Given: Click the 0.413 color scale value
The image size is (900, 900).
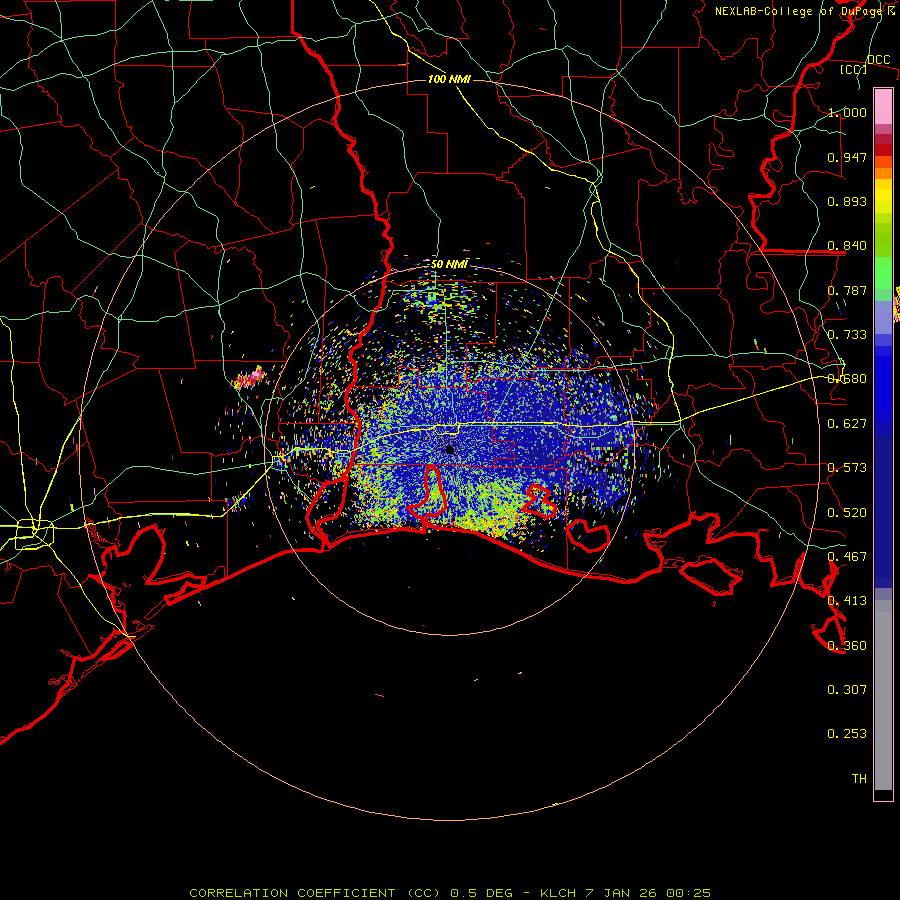Looking at the screenshot, I should tap(847, 601).
